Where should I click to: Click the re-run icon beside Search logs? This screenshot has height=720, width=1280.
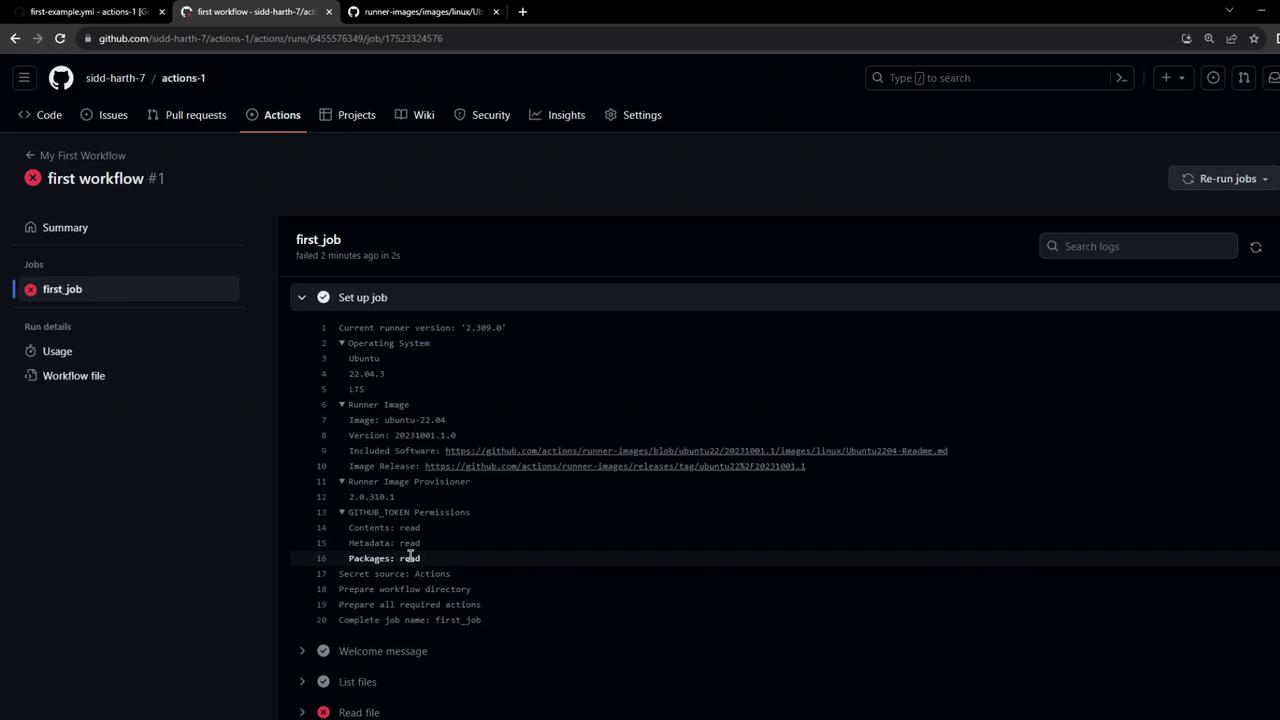(x=1256, y=247)
